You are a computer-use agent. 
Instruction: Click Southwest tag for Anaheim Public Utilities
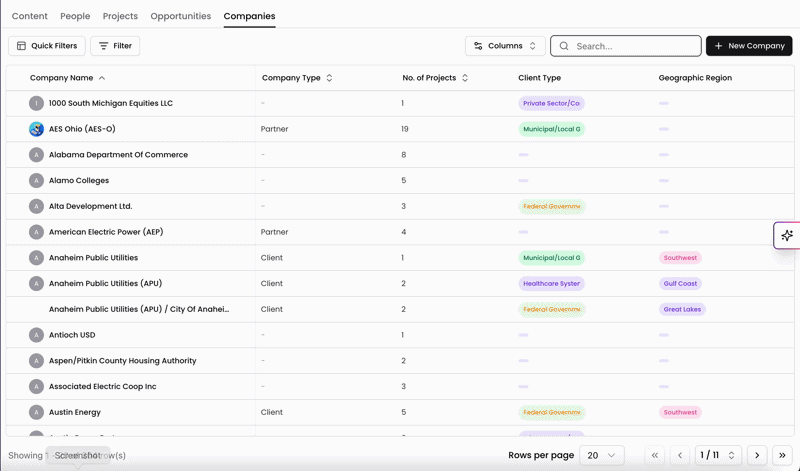(680, 258)
